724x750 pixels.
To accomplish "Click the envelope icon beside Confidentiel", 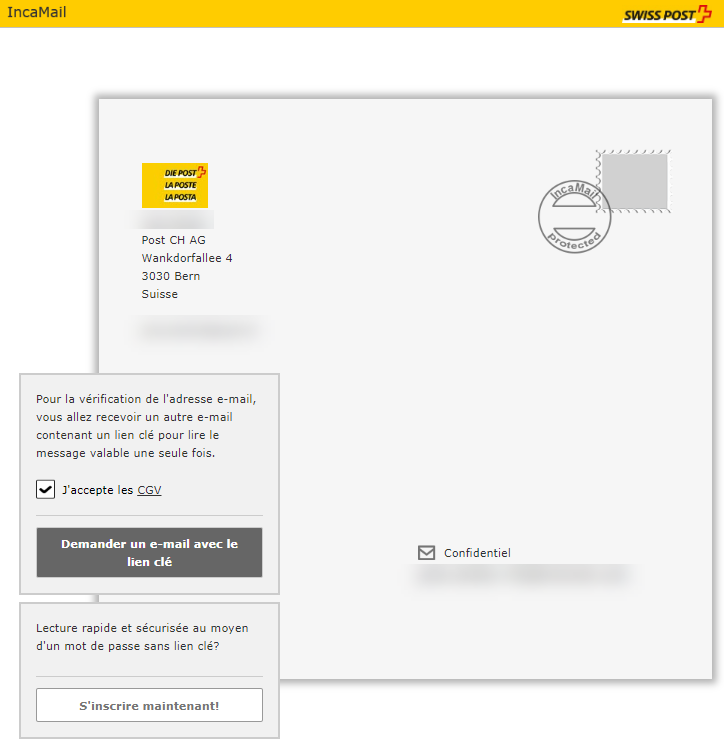I will 427,553.
